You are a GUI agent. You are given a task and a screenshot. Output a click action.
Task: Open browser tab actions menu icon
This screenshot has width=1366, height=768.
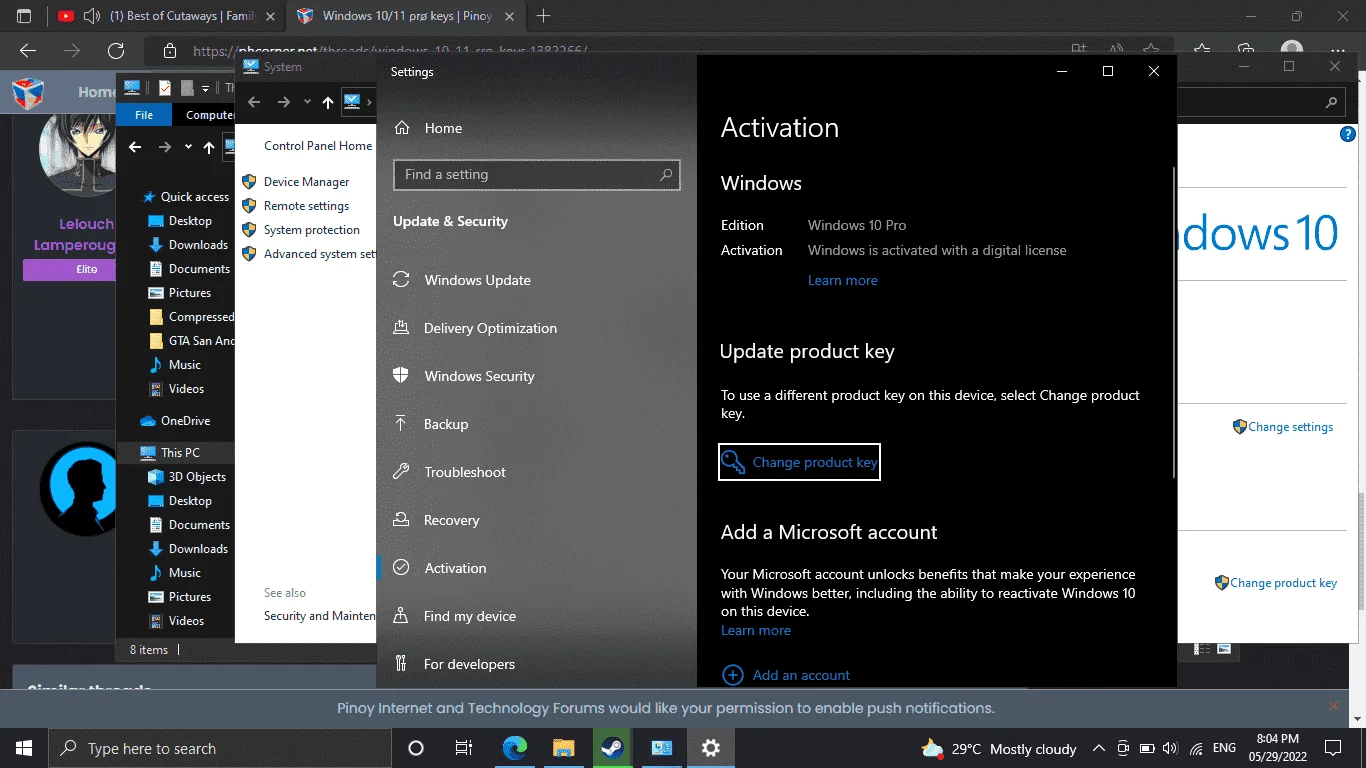click(24, 16)
